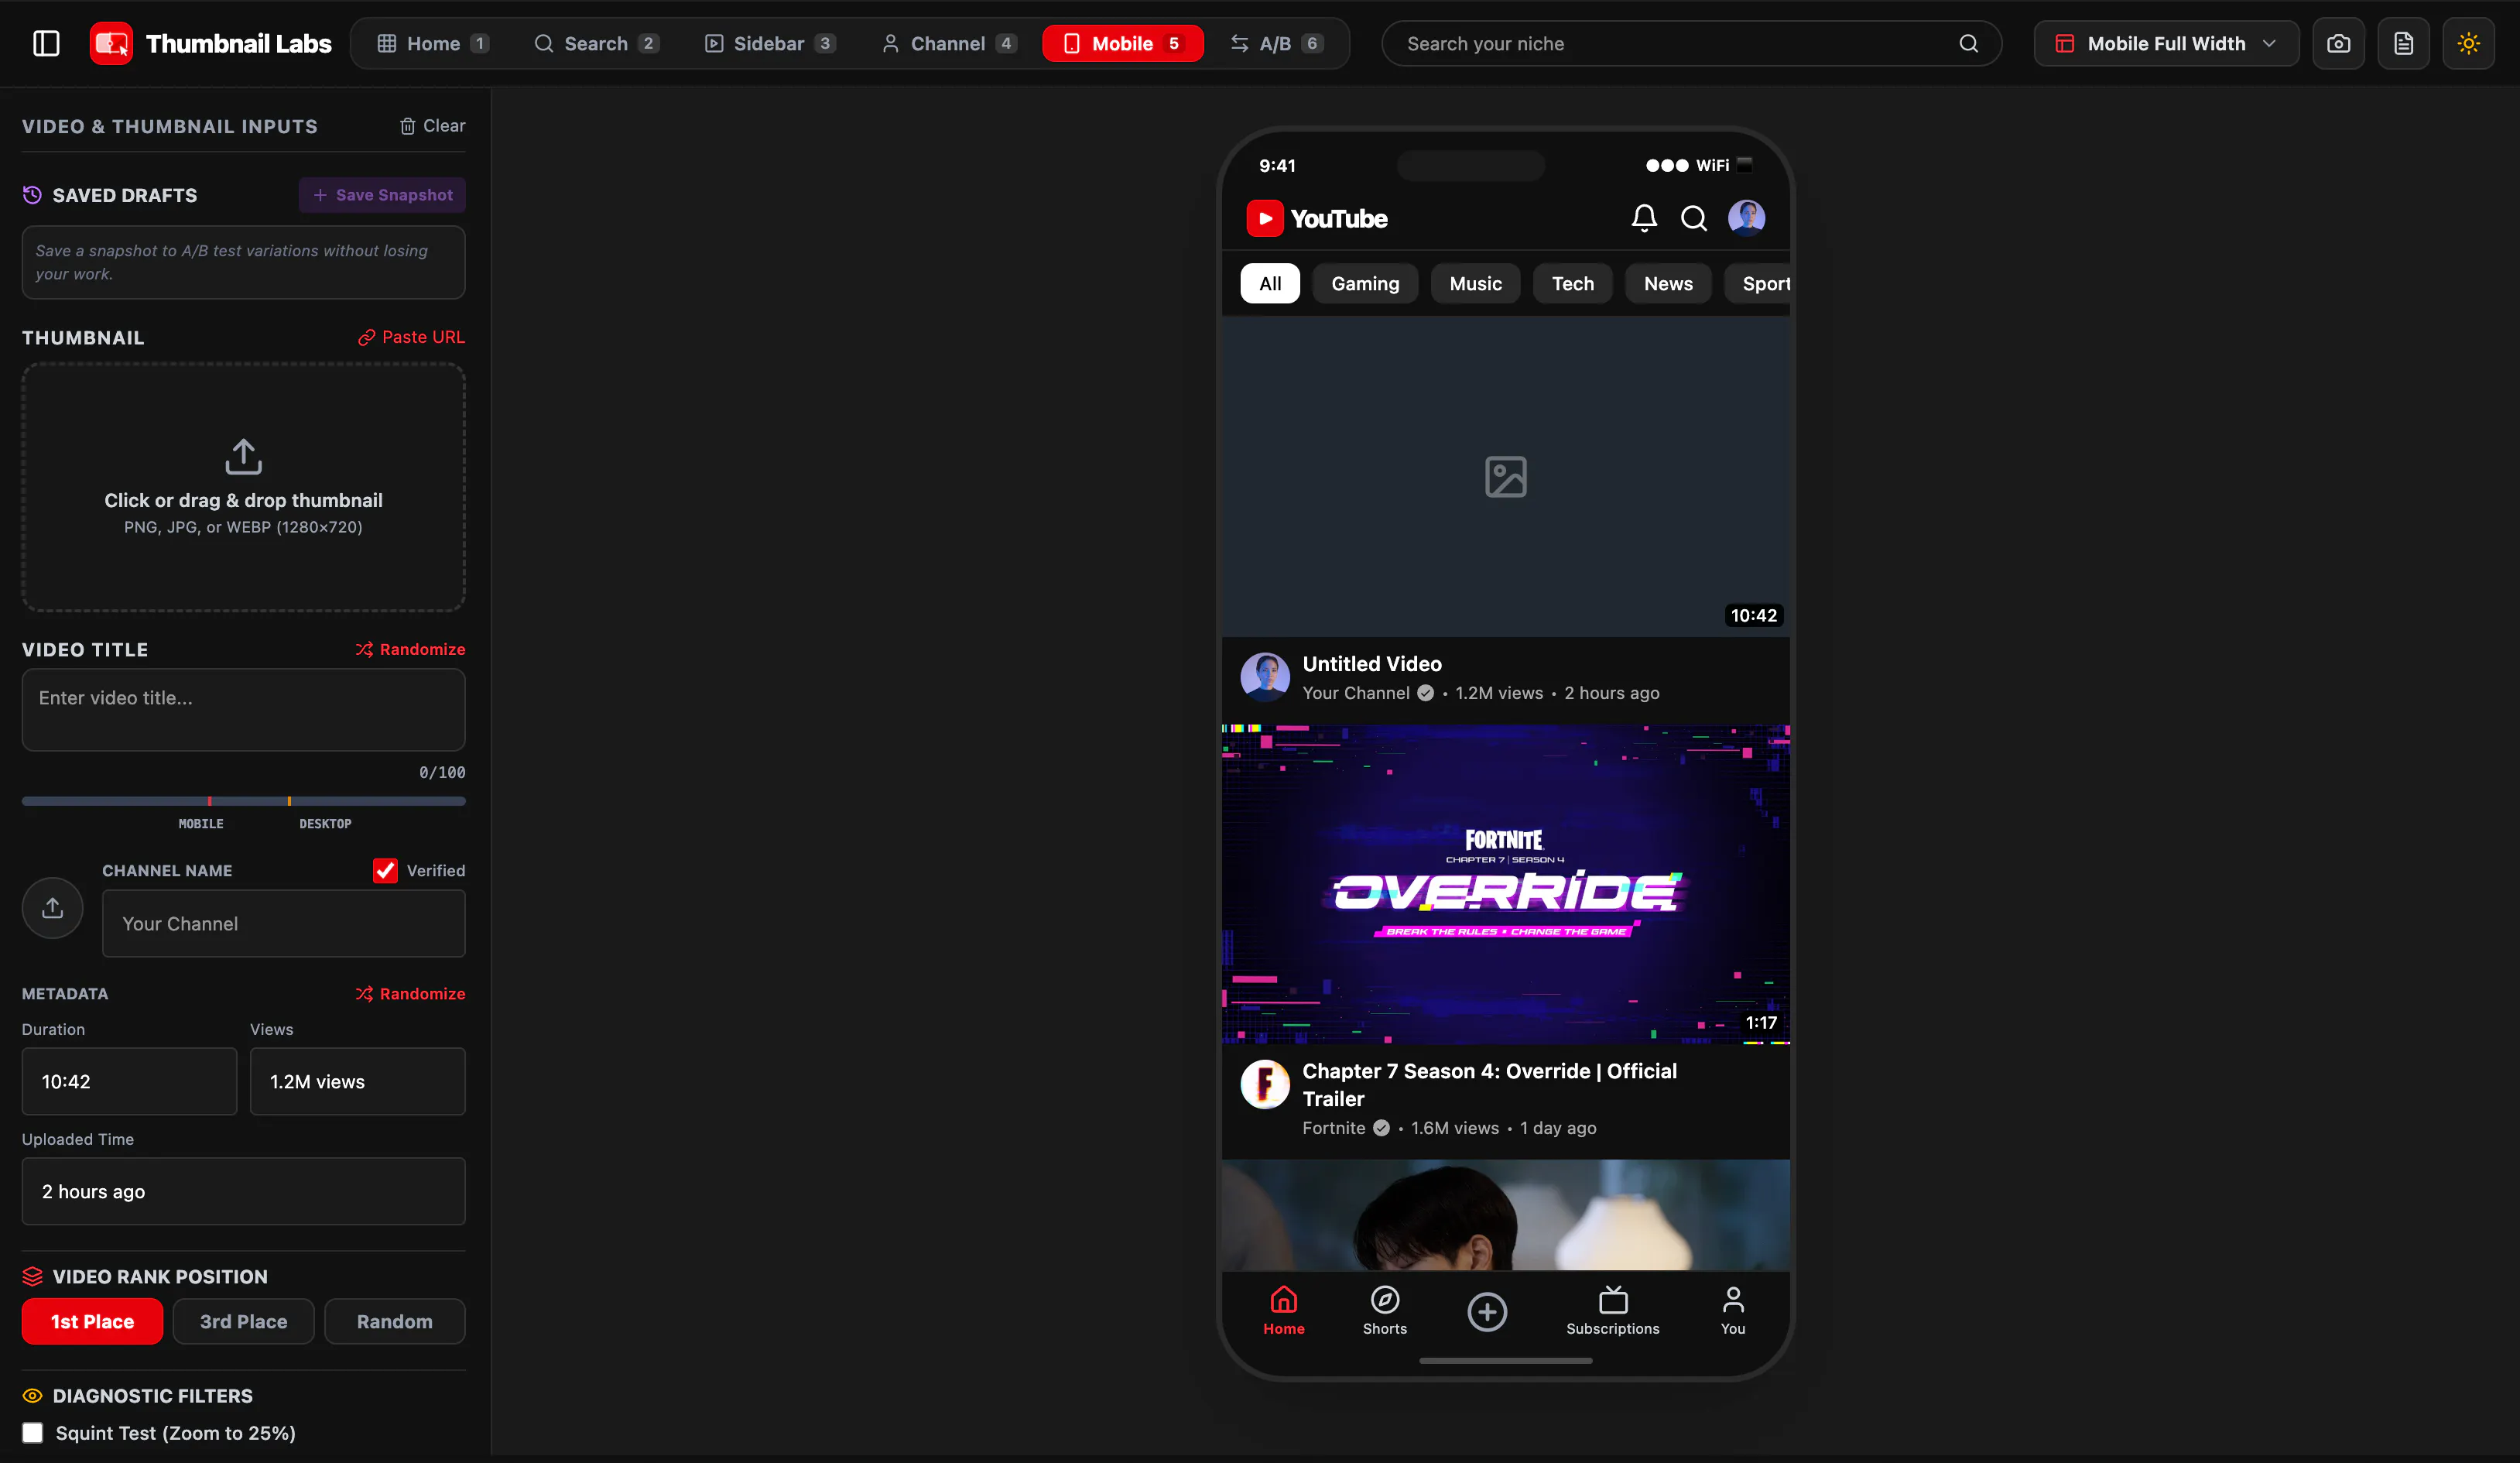Image resolution: width=2520 pixels, height=1463 pixels.
Task: Click the Views field showing 1.2M views
Action: point(357,1081)
